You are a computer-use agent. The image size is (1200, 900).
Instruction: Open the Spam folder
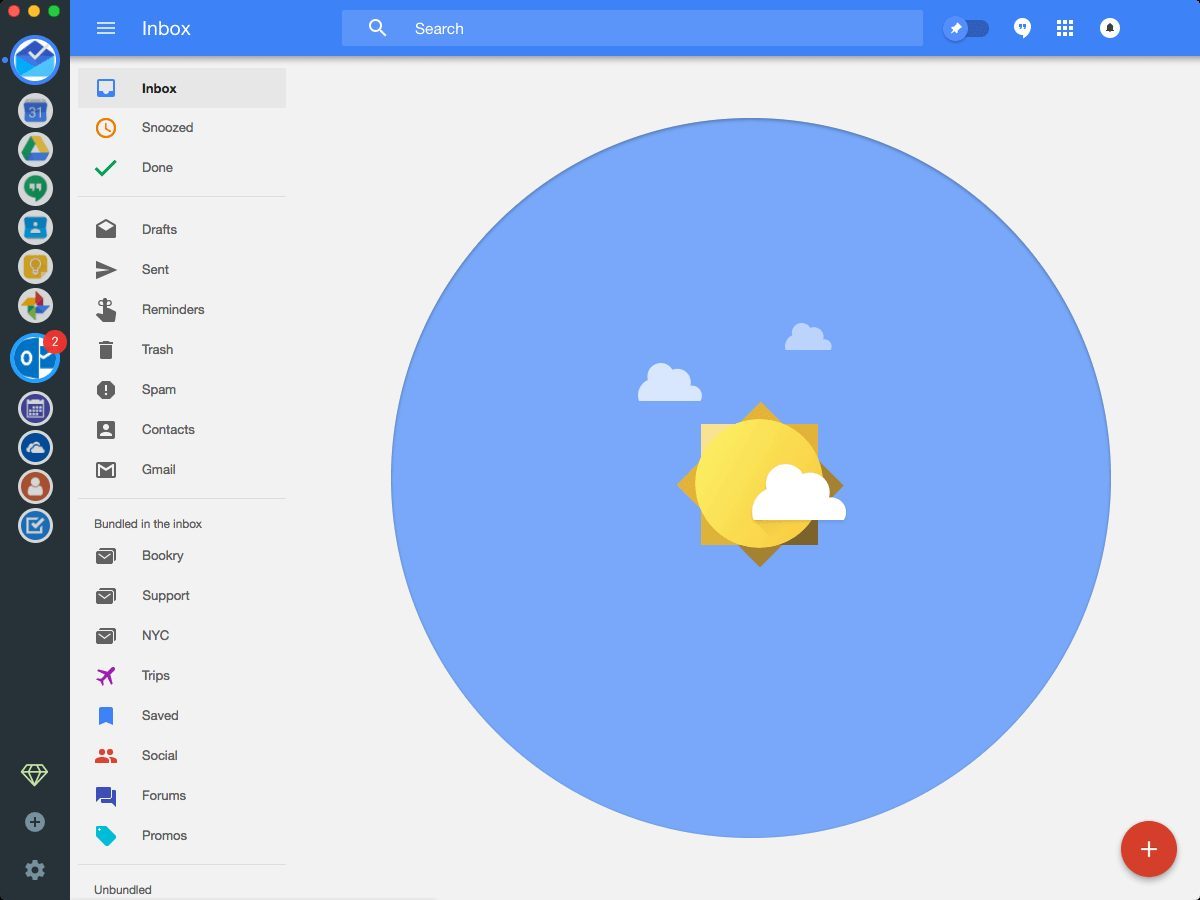click(x=182, y=390)
